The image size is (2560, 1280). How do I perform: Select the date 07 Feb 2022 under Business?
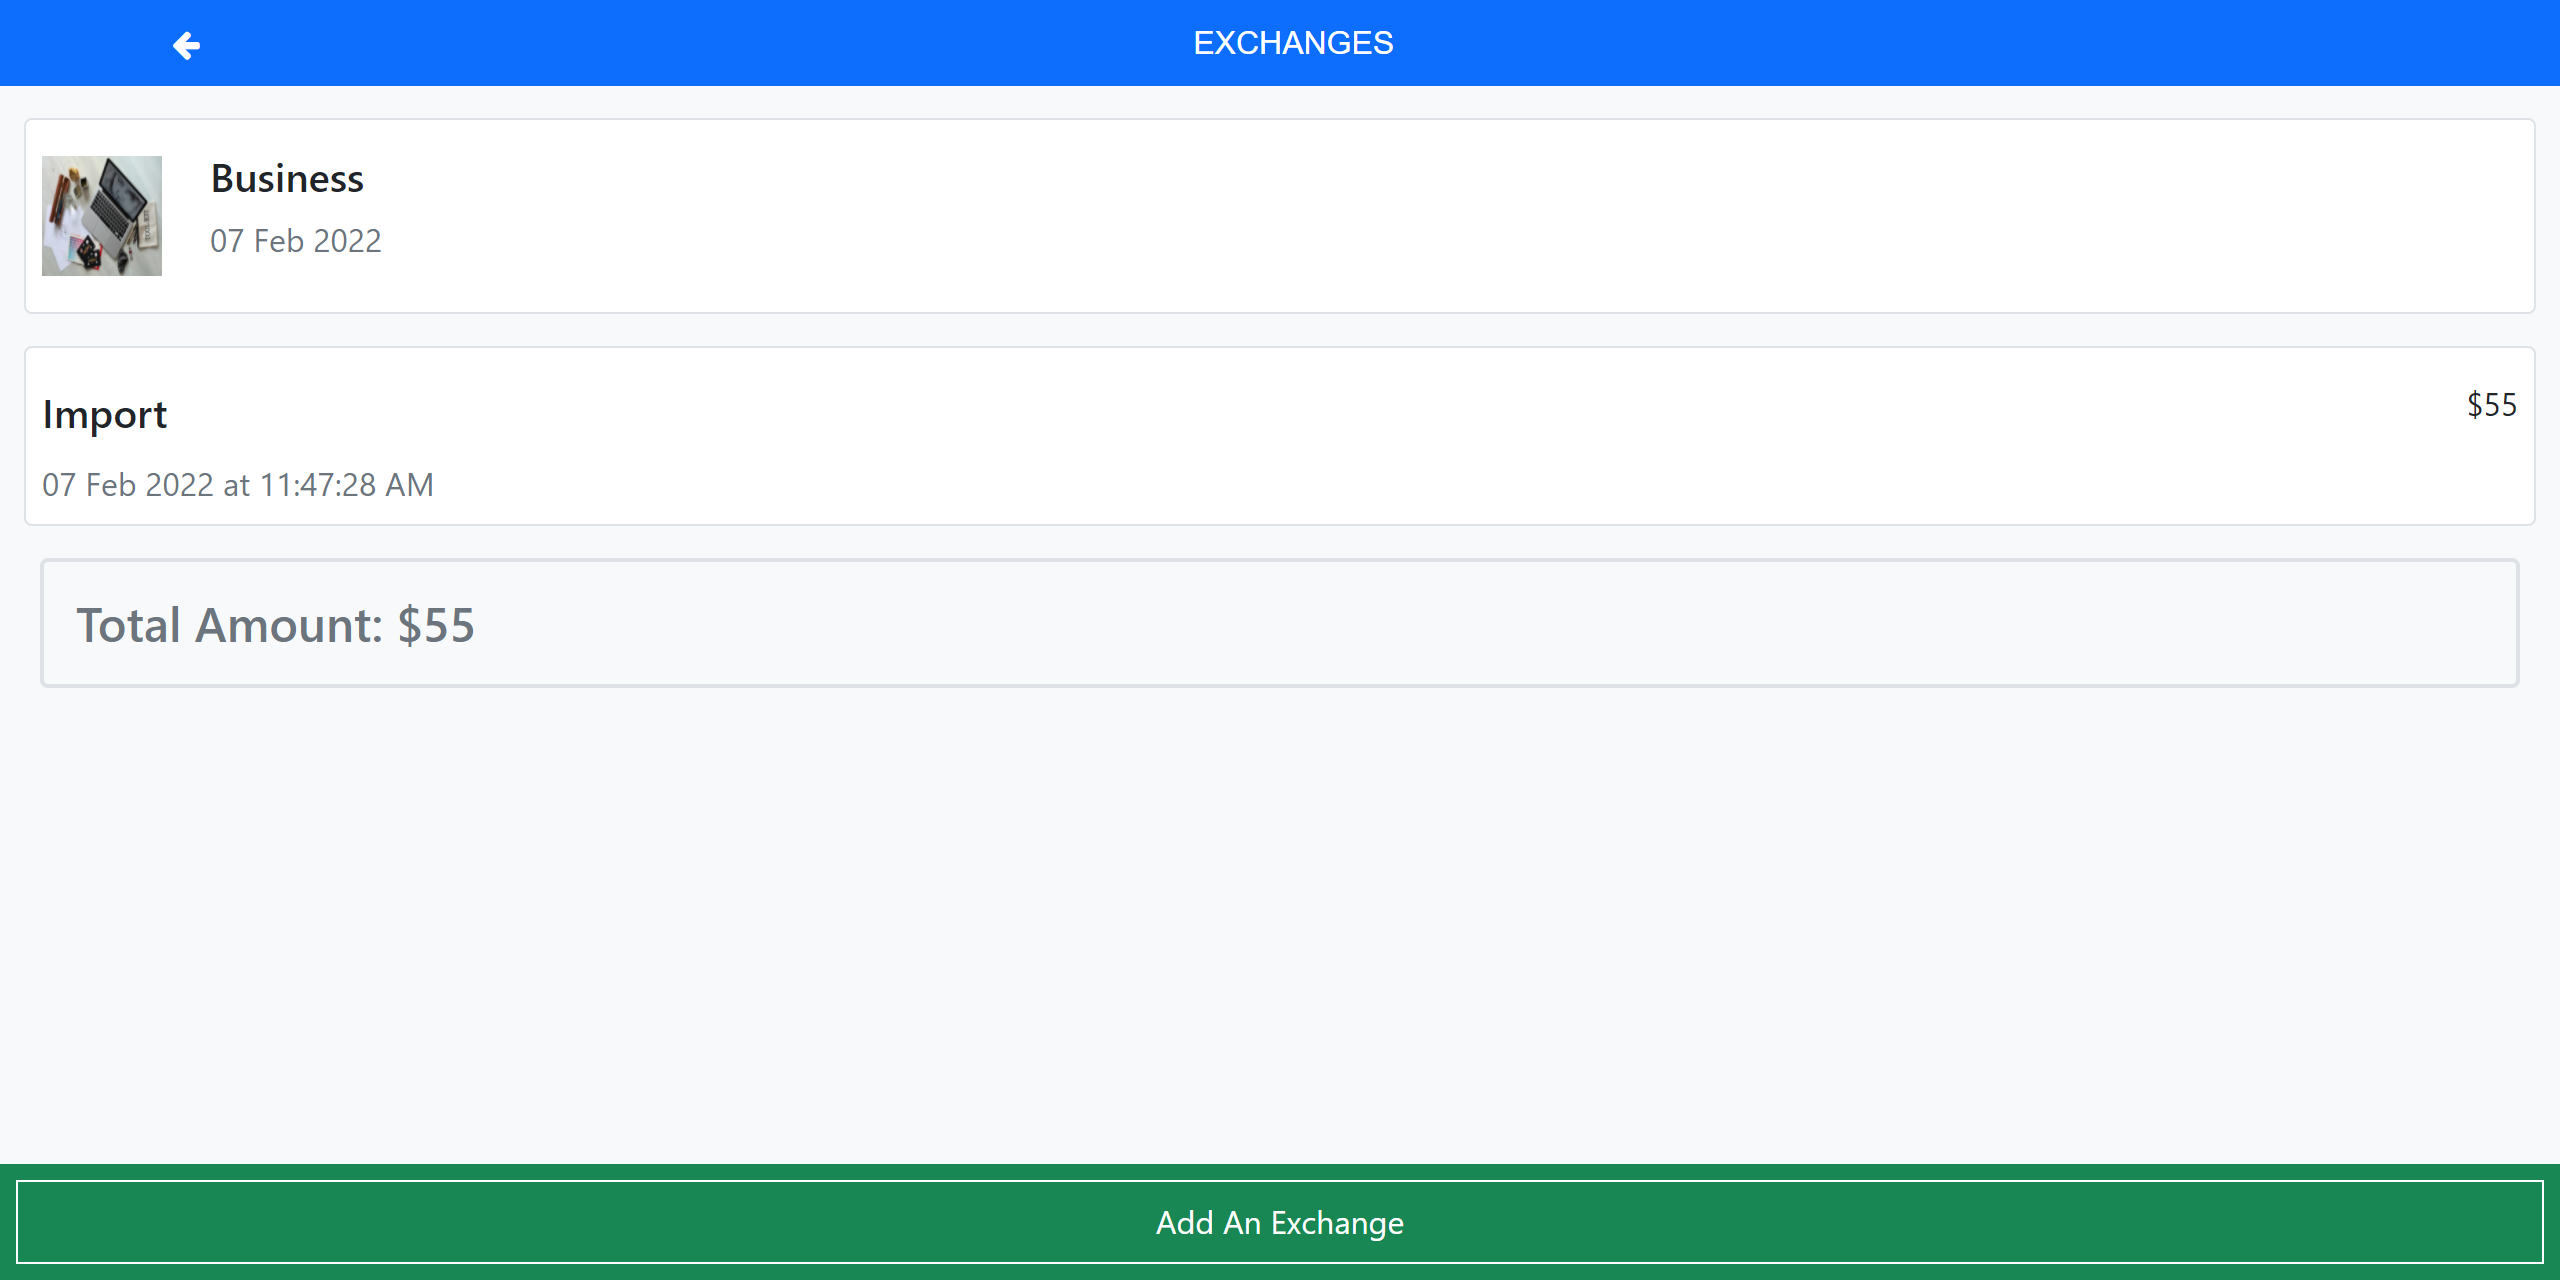tap(296, 240)
